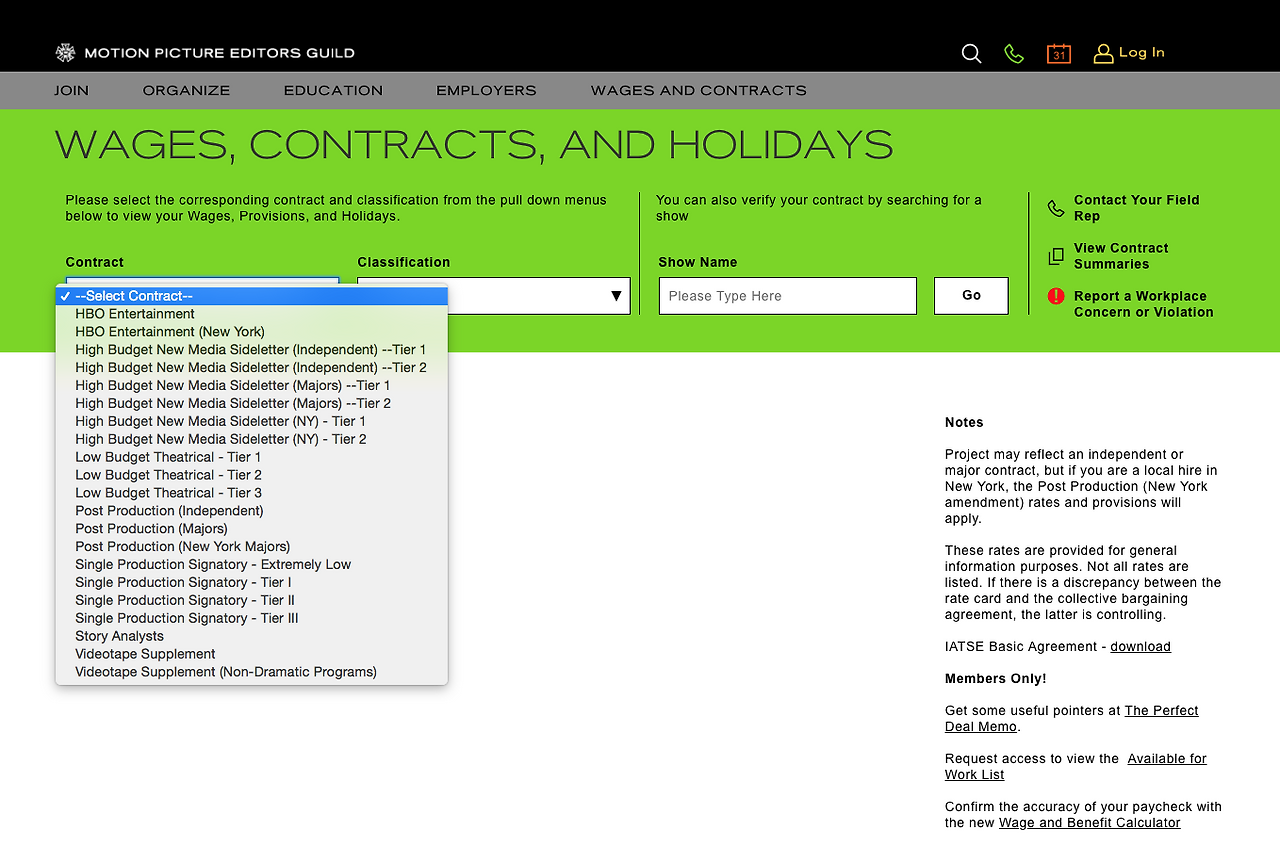Click the Log In link

coord(1142,53)
